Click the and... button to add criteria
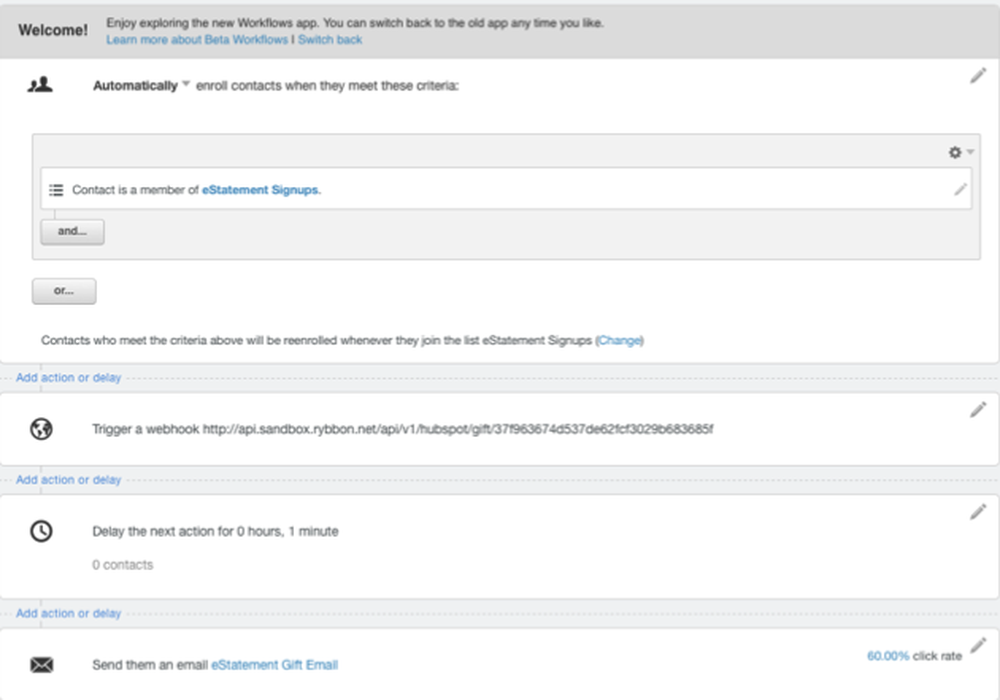 pyautogui.click(x=71, y=231)
